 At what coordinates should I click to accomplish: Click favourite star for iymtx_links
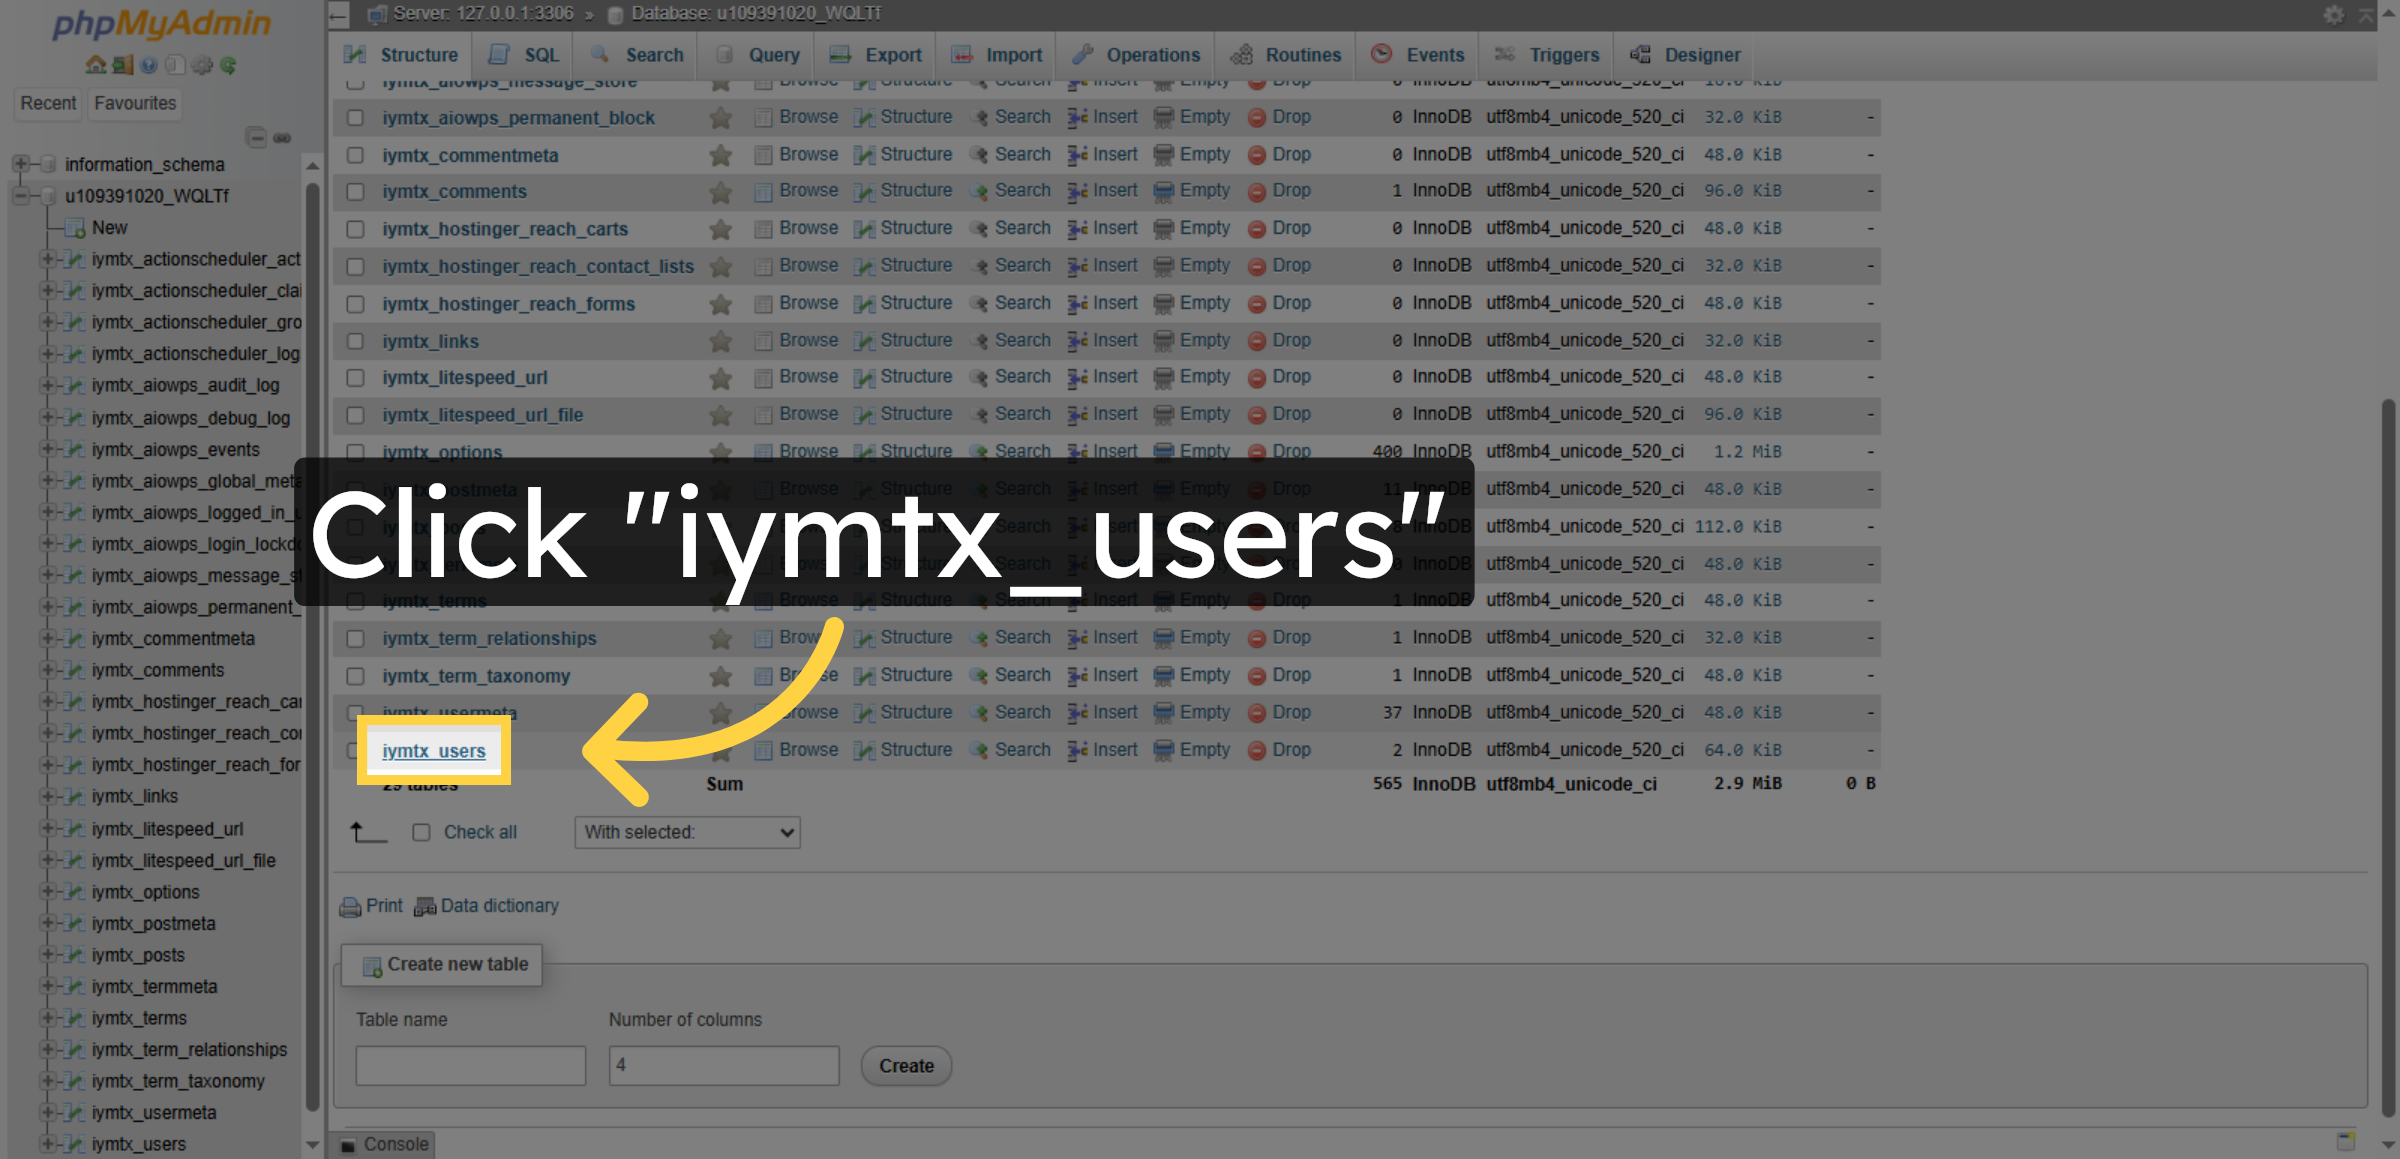(x=720, y=341)
